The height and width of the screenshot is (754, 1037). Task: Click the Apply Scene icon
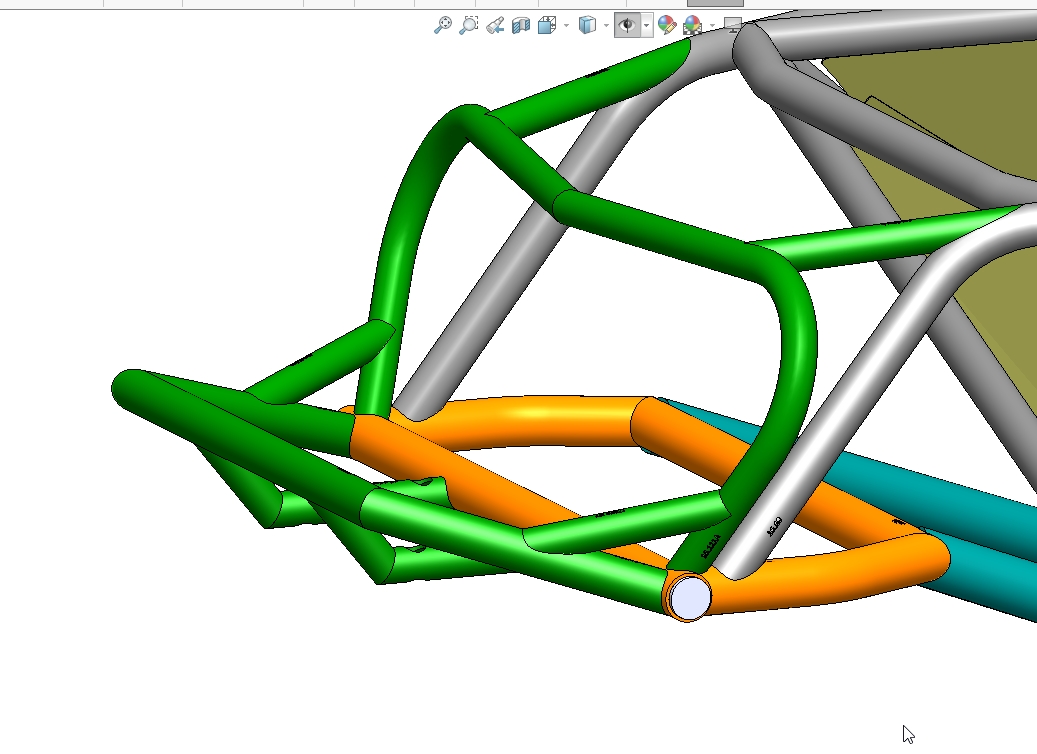click(x=692, y=25)
